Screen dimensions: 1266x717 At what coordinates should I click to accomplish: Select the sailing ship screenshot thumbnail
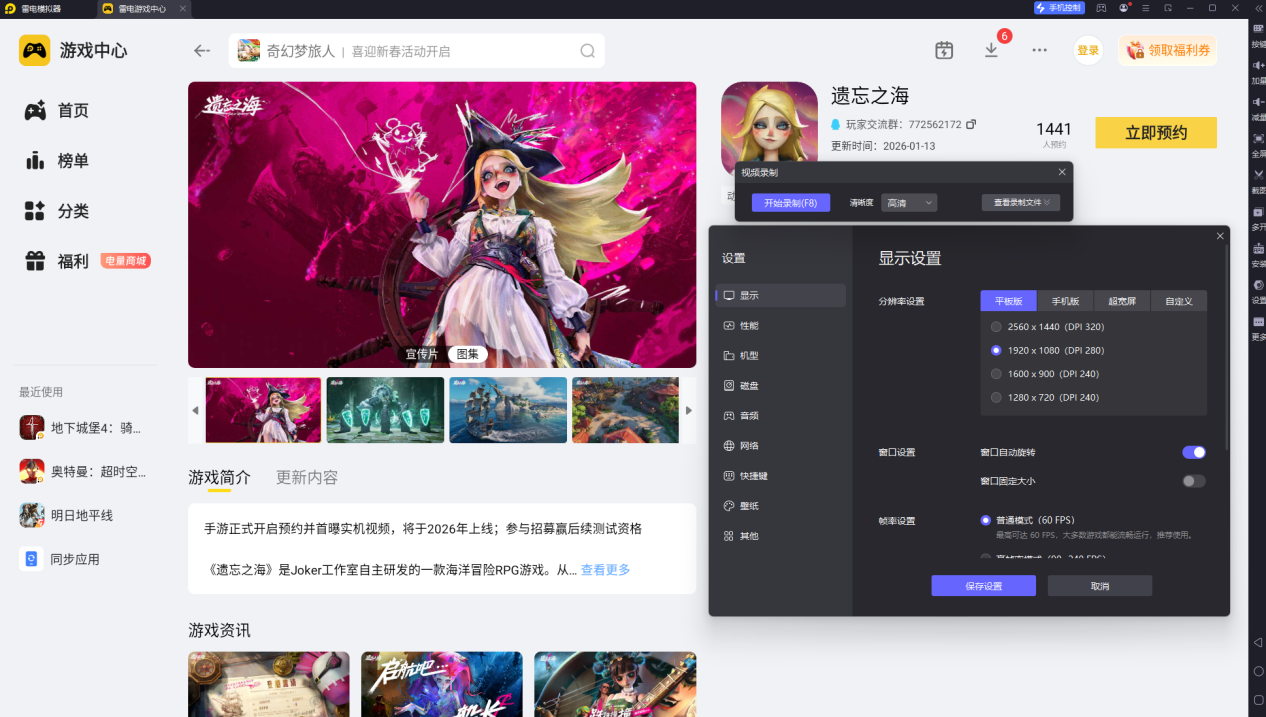508,410
